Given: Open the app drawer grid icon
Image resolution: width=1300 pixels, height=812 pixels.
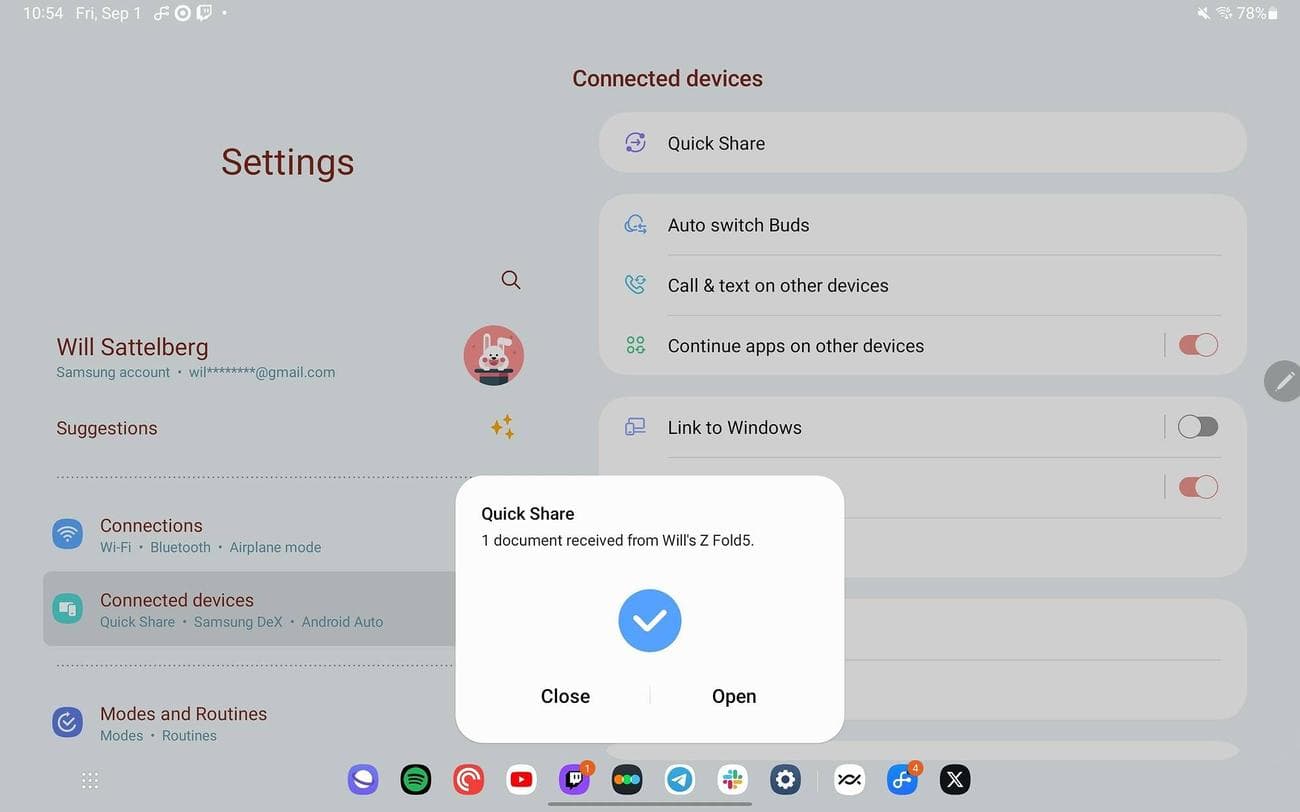Looking at the screenshot, I should [90, 781].
